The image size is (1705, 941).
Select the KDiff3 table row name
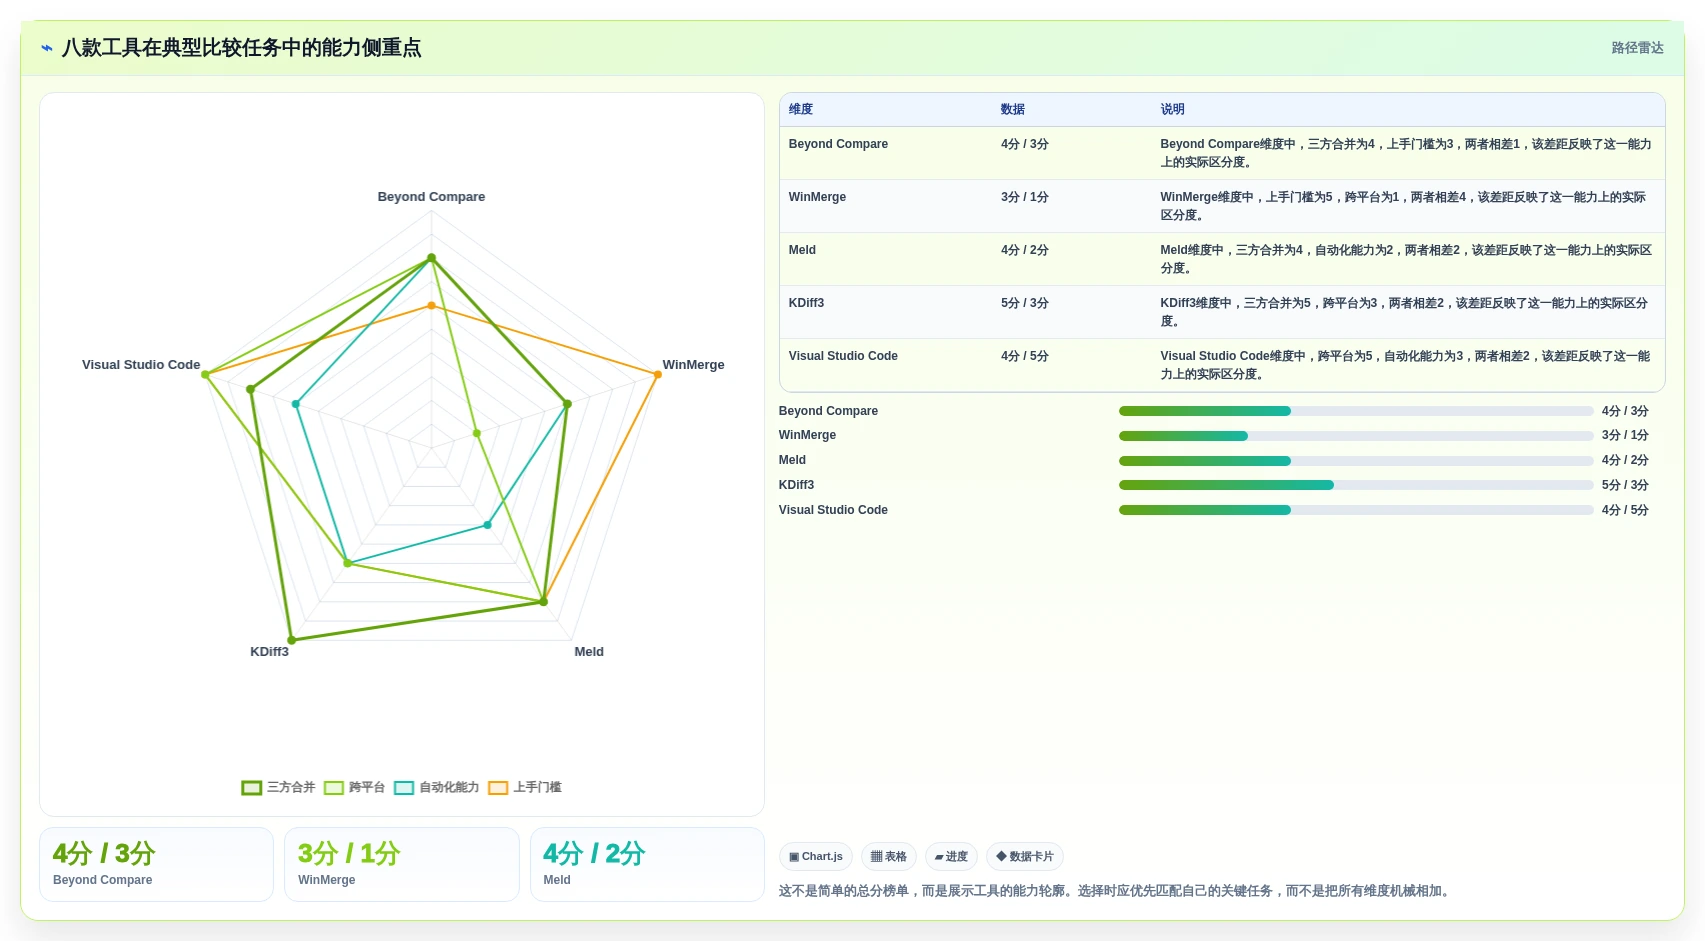(x=806, y=303)
